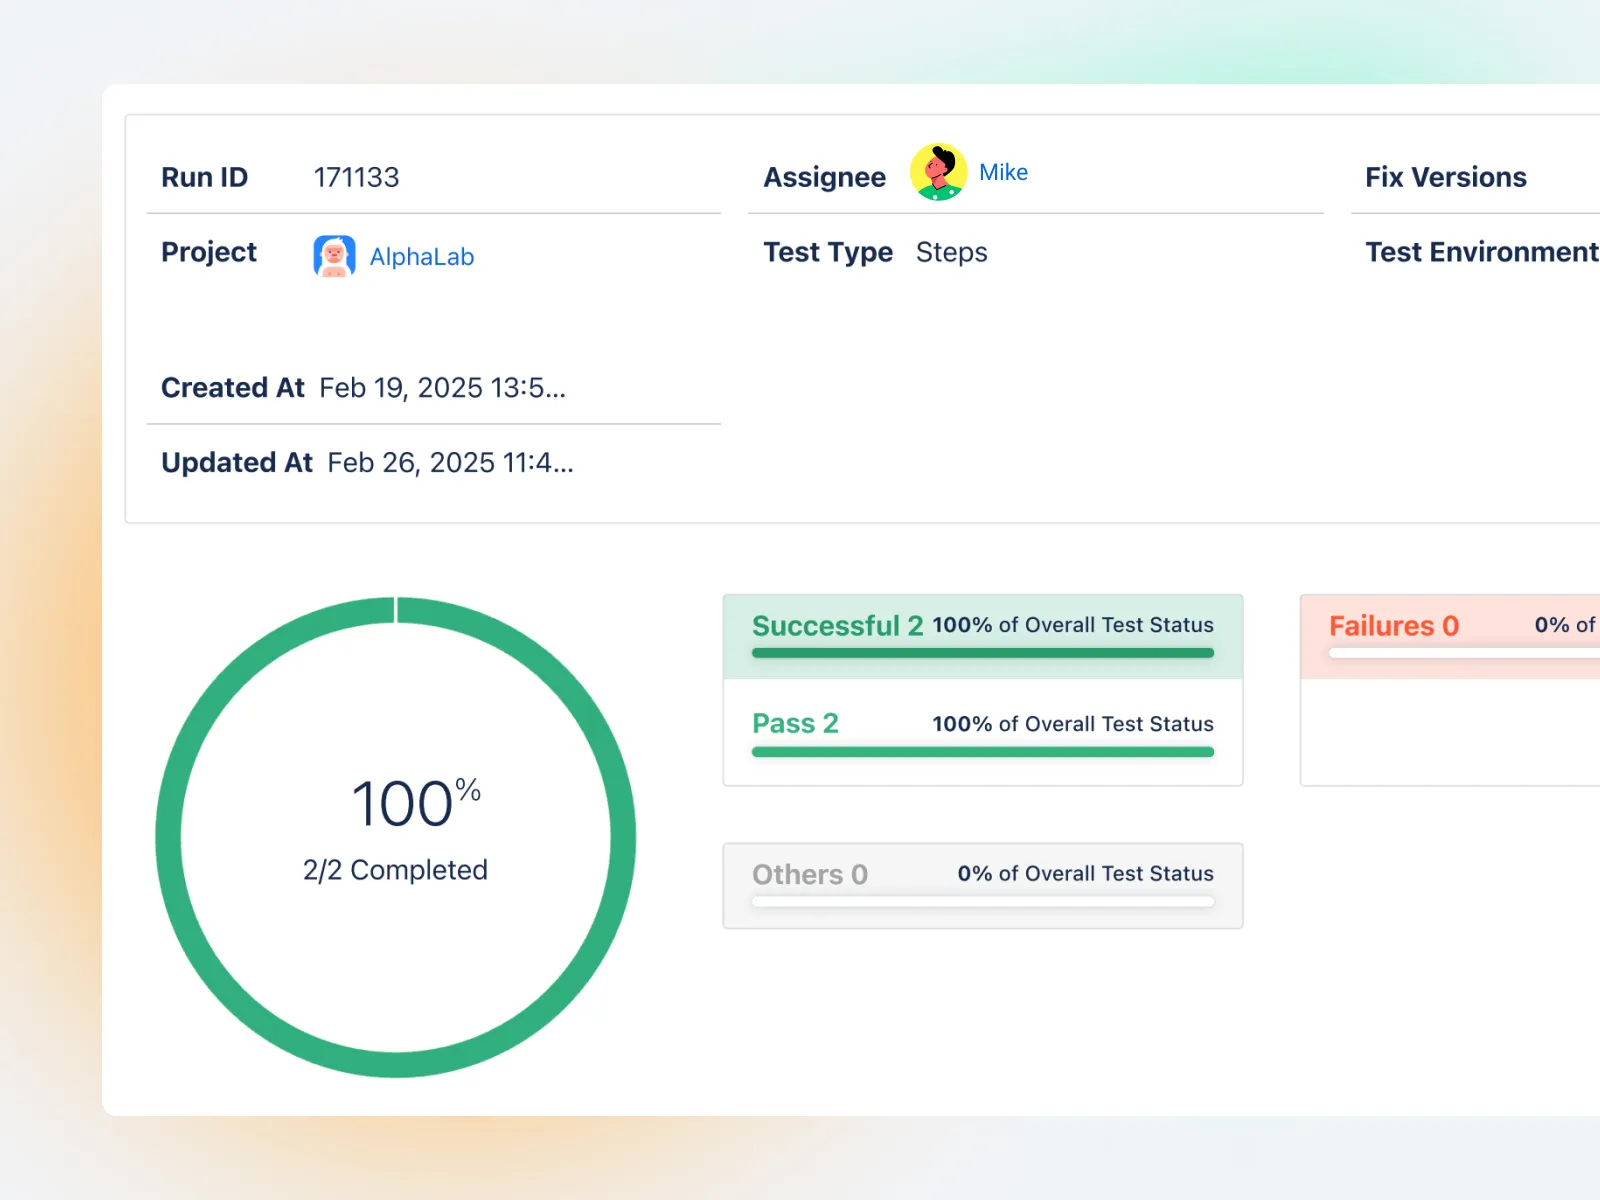Click the Others progress bar
Screen dimensions: 1600x1200
pos(982,903)
